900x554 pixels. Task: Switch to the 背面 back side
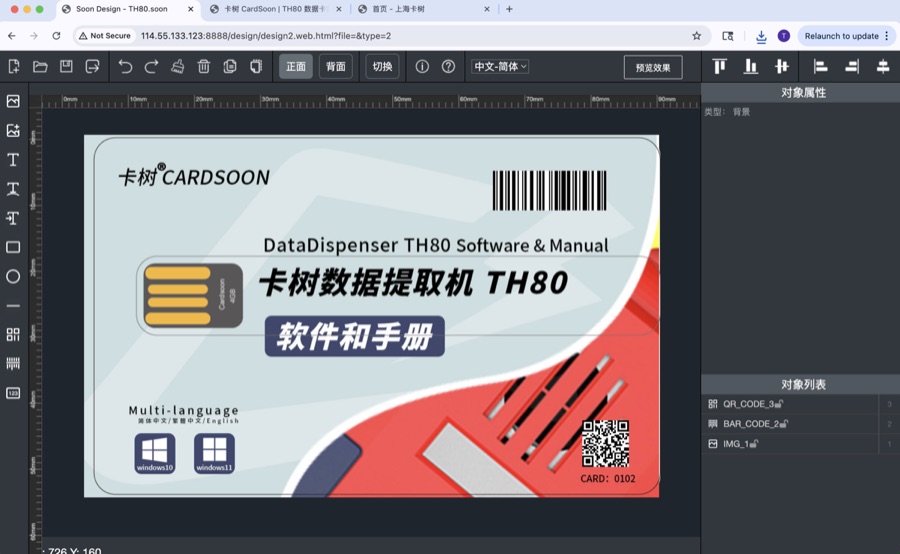336,67
